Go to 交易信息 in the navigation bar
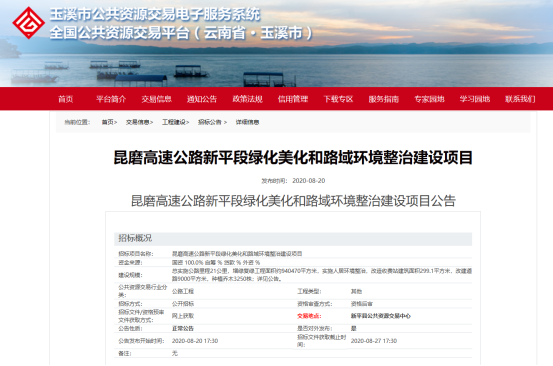This screenshot has height=366, width=553. [157, 99]
